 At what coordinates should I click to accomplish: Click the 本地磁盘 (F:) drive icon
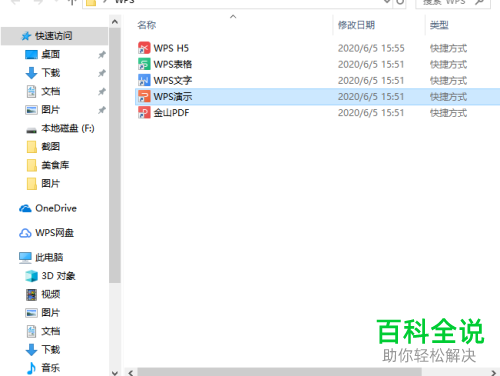point(31,130)
